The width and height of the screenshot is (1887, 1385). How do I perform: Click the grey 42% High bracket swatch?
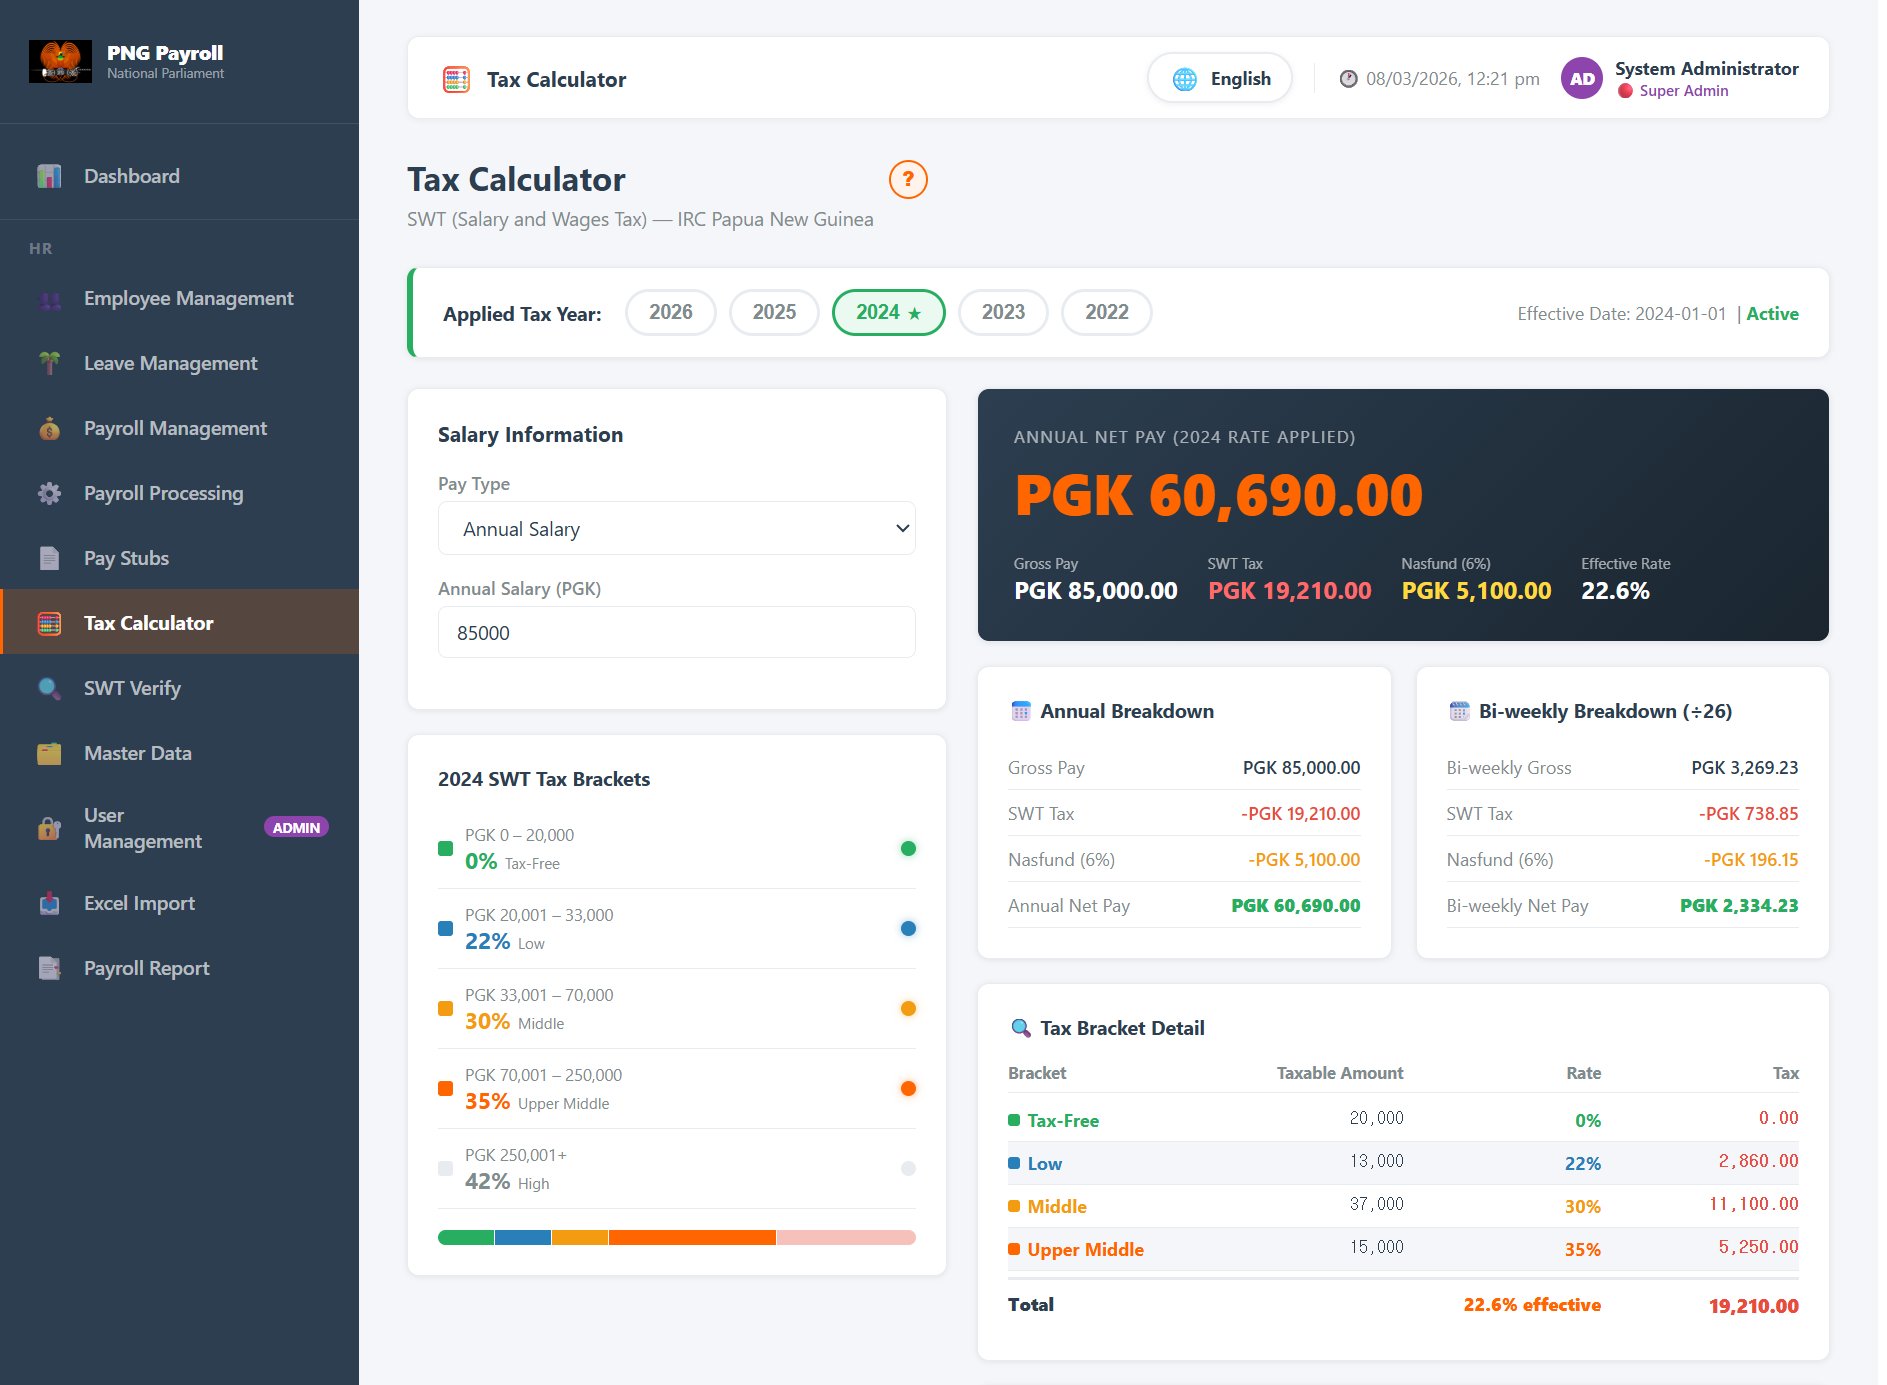[x=446, y=1169]
